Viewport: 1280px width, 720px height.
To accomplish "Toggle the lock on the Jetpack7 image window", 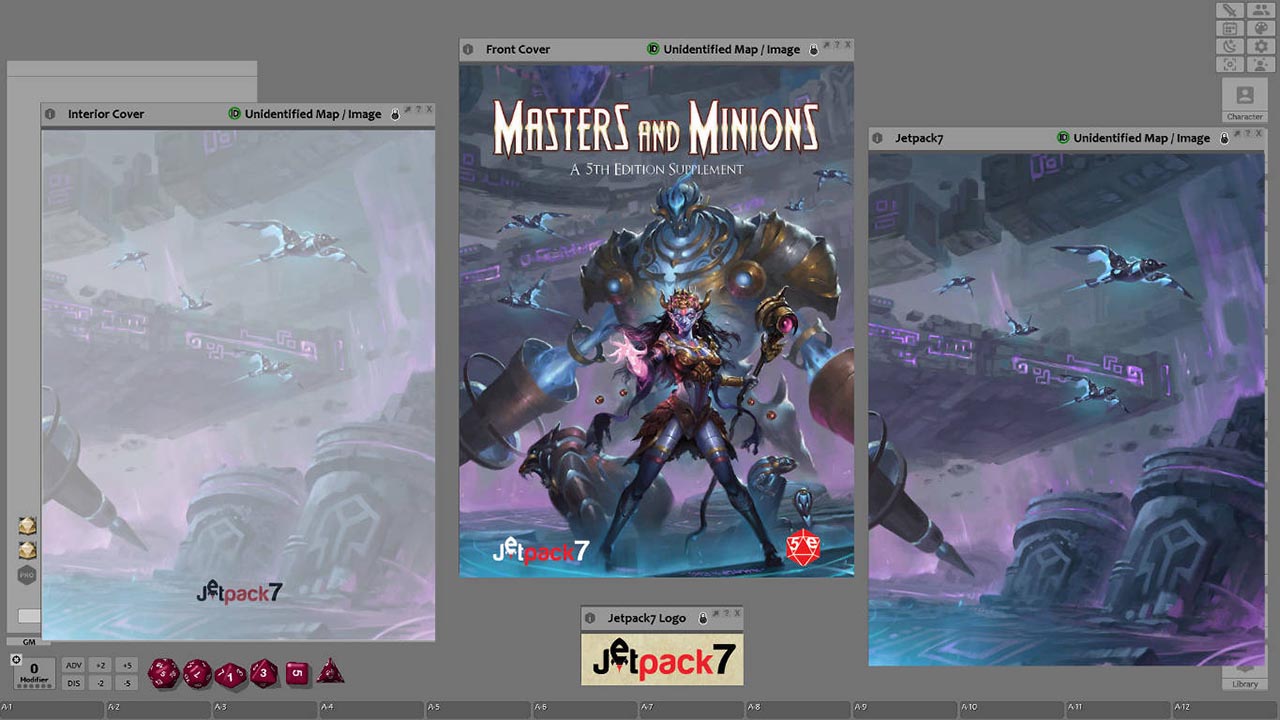I will point(1222,138).
